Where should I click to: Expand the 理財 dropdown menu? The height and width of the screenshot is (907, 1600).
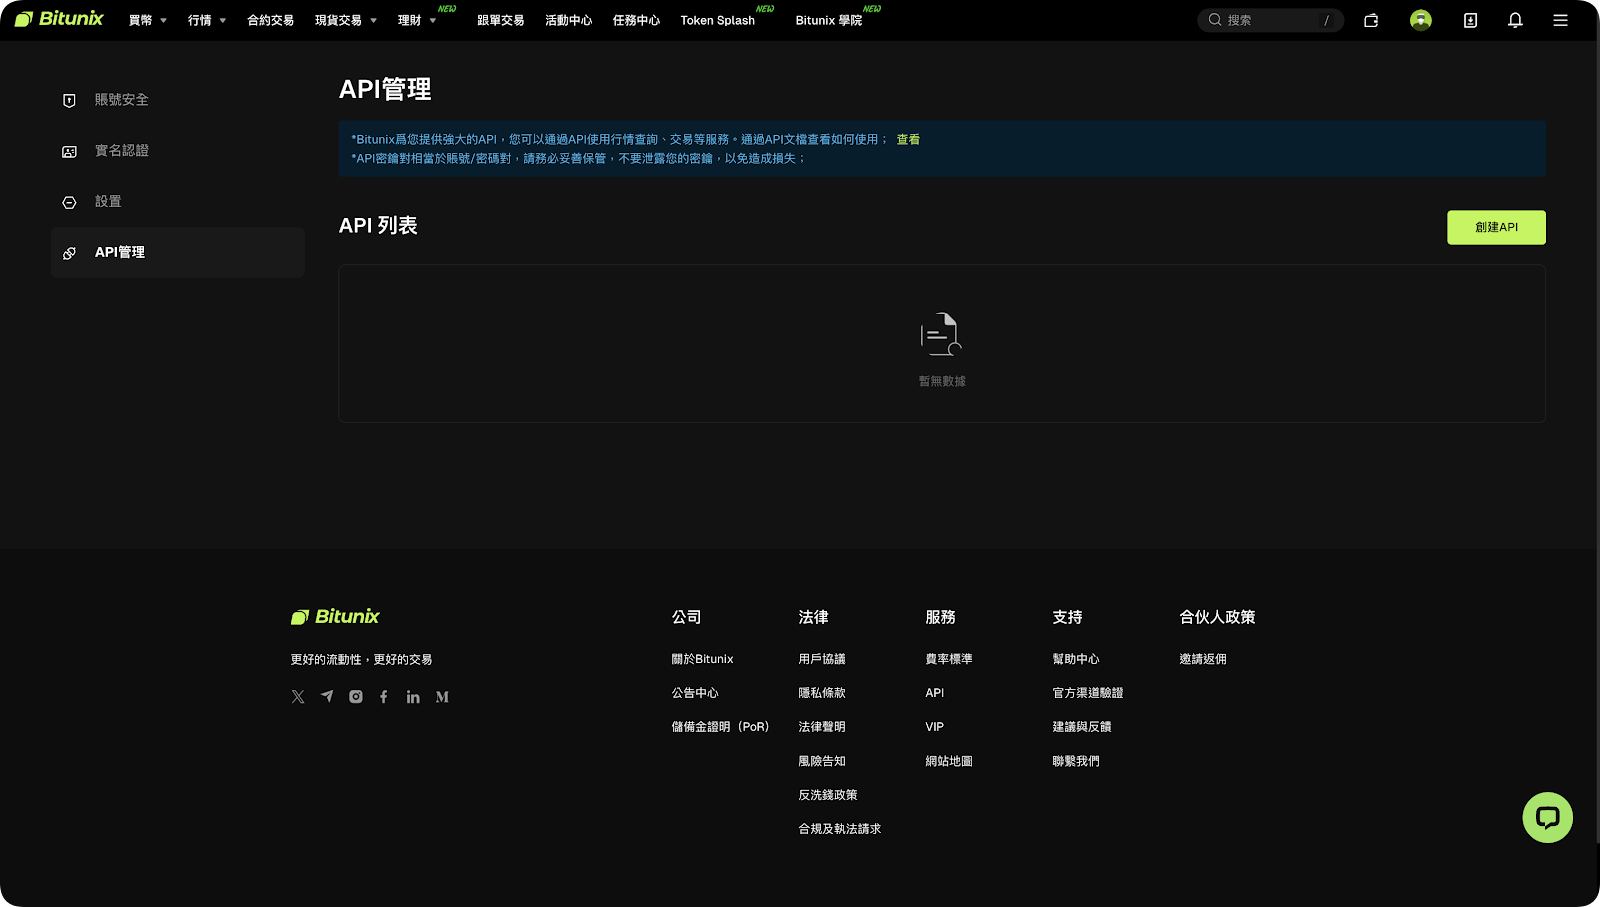pos(416,20)
